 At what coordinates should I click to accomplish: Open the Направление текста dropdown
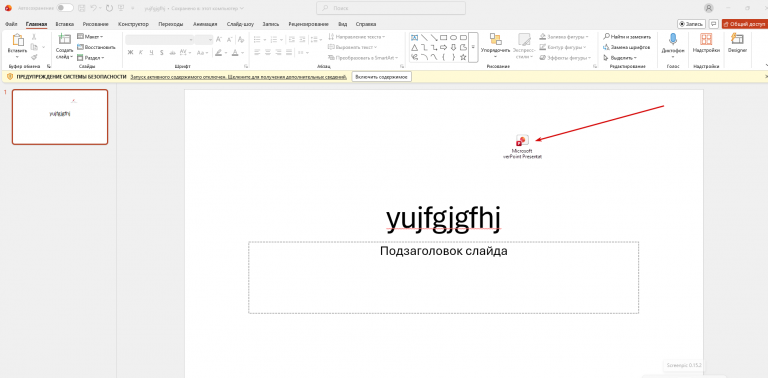357,37
